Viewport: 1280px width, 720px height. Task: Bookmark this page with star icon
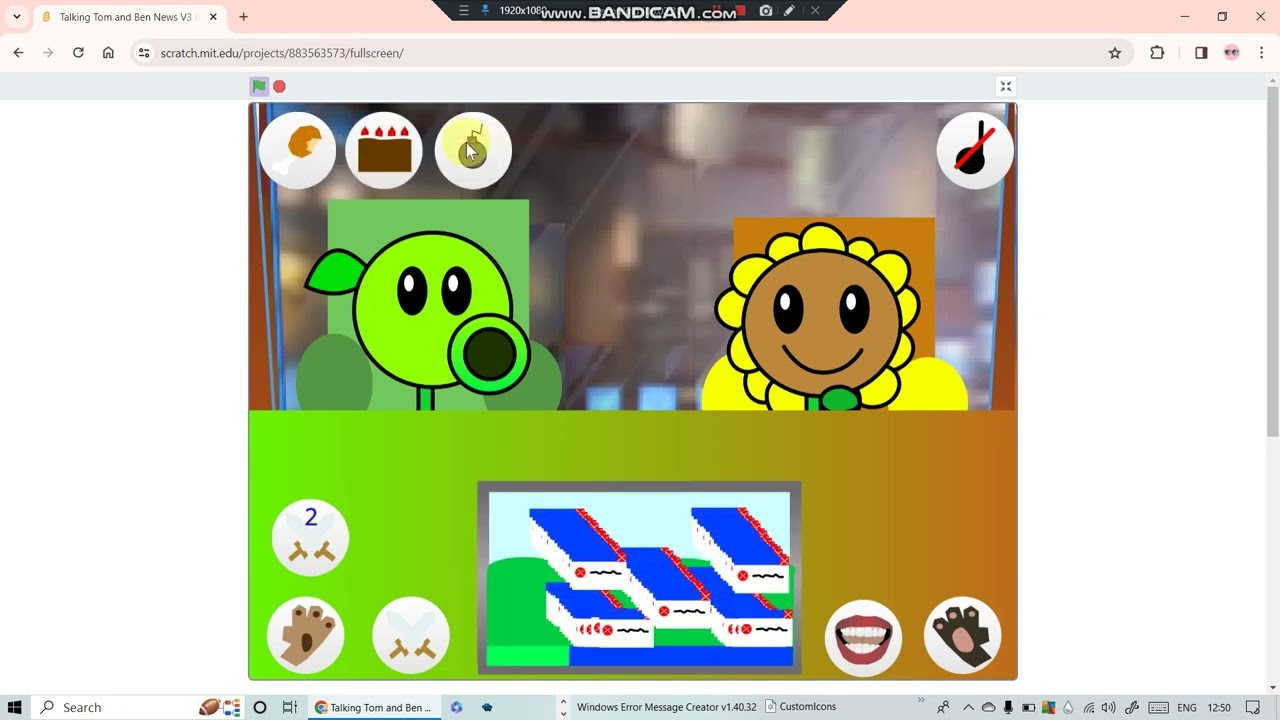pyautogui.click(x=1115, y=53)
